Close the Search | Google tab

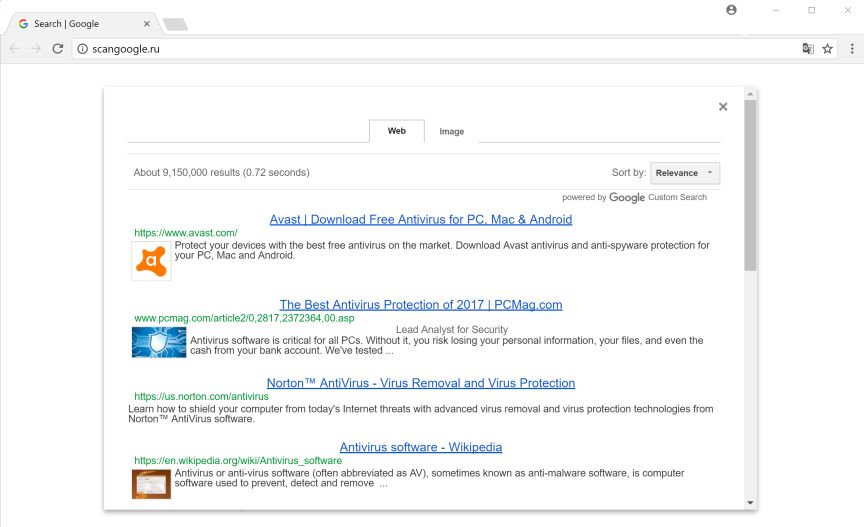tap(147, 24)
